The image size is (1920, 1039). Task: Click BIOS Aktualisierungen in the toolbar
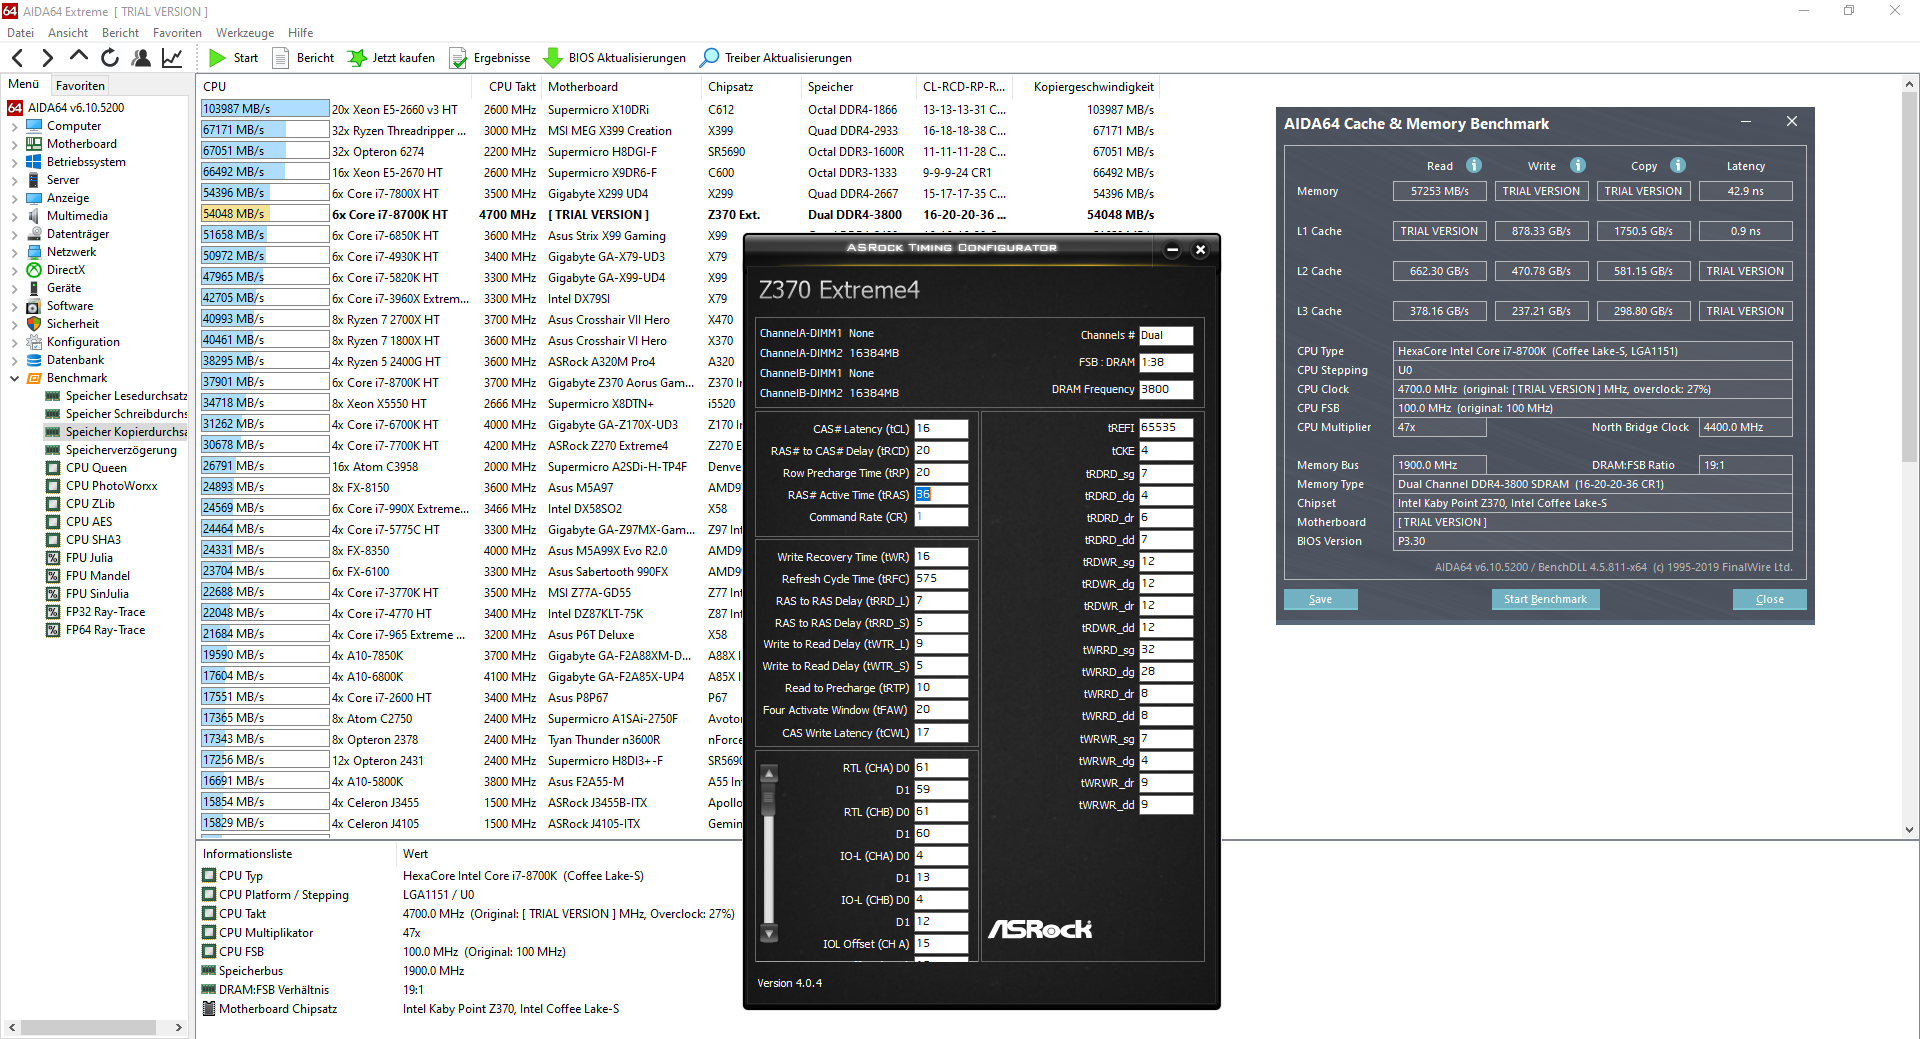tap(615, 58)
